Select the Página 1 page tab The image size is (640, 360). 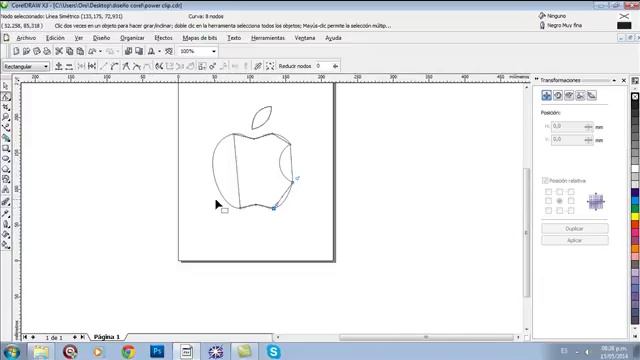107,337
